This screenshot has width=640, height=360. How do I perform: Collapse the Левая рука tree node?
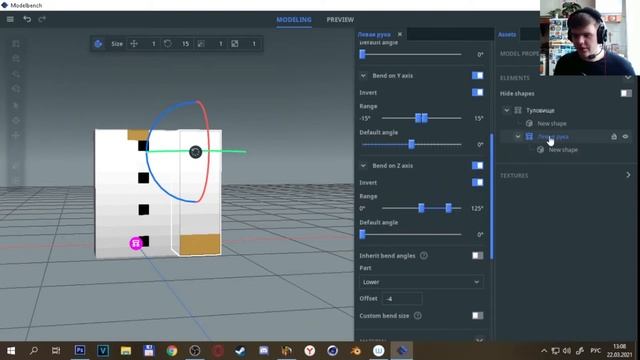pyautogui.click(x=518, y=136)
